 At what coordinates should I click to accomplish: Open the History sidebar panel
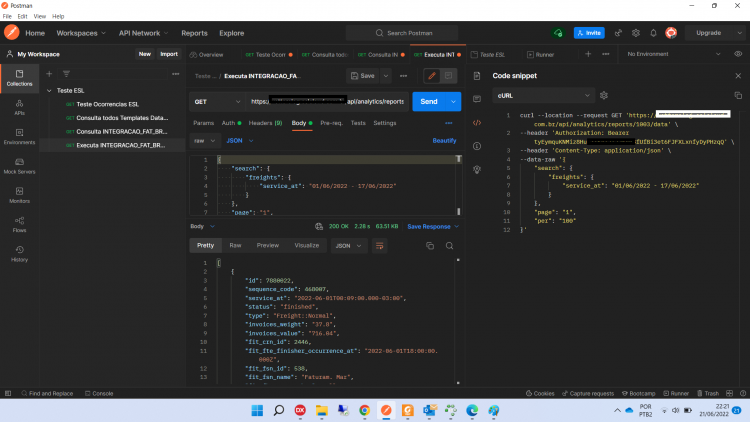[19, 254]
